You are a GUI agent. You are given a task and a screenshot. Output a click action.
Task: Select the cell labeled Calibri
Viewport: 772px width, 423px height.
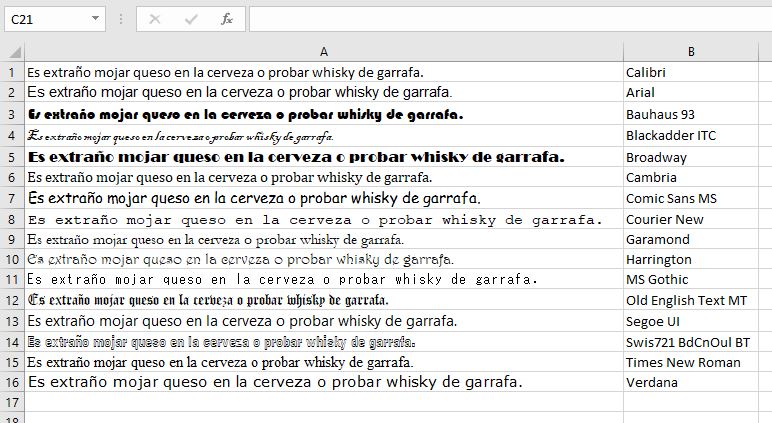pyautogui.click(x=691, y=72)
